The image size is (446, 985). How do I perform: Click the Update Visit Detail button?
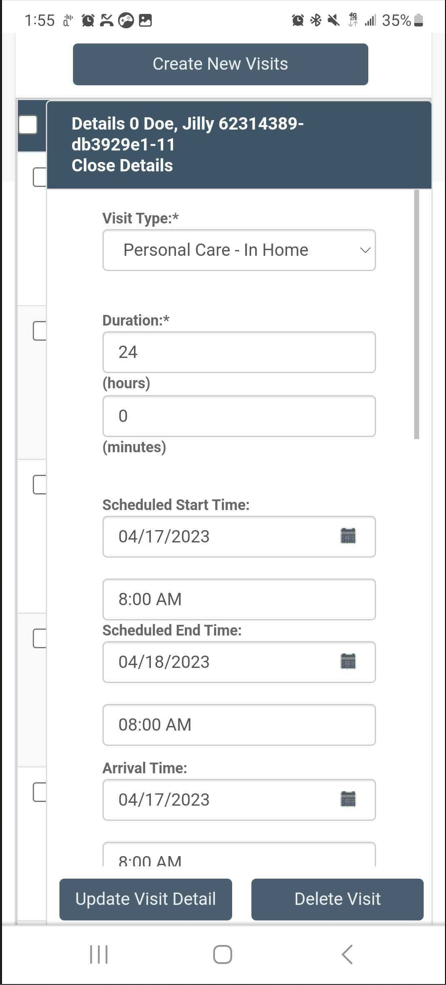[146, 899]
